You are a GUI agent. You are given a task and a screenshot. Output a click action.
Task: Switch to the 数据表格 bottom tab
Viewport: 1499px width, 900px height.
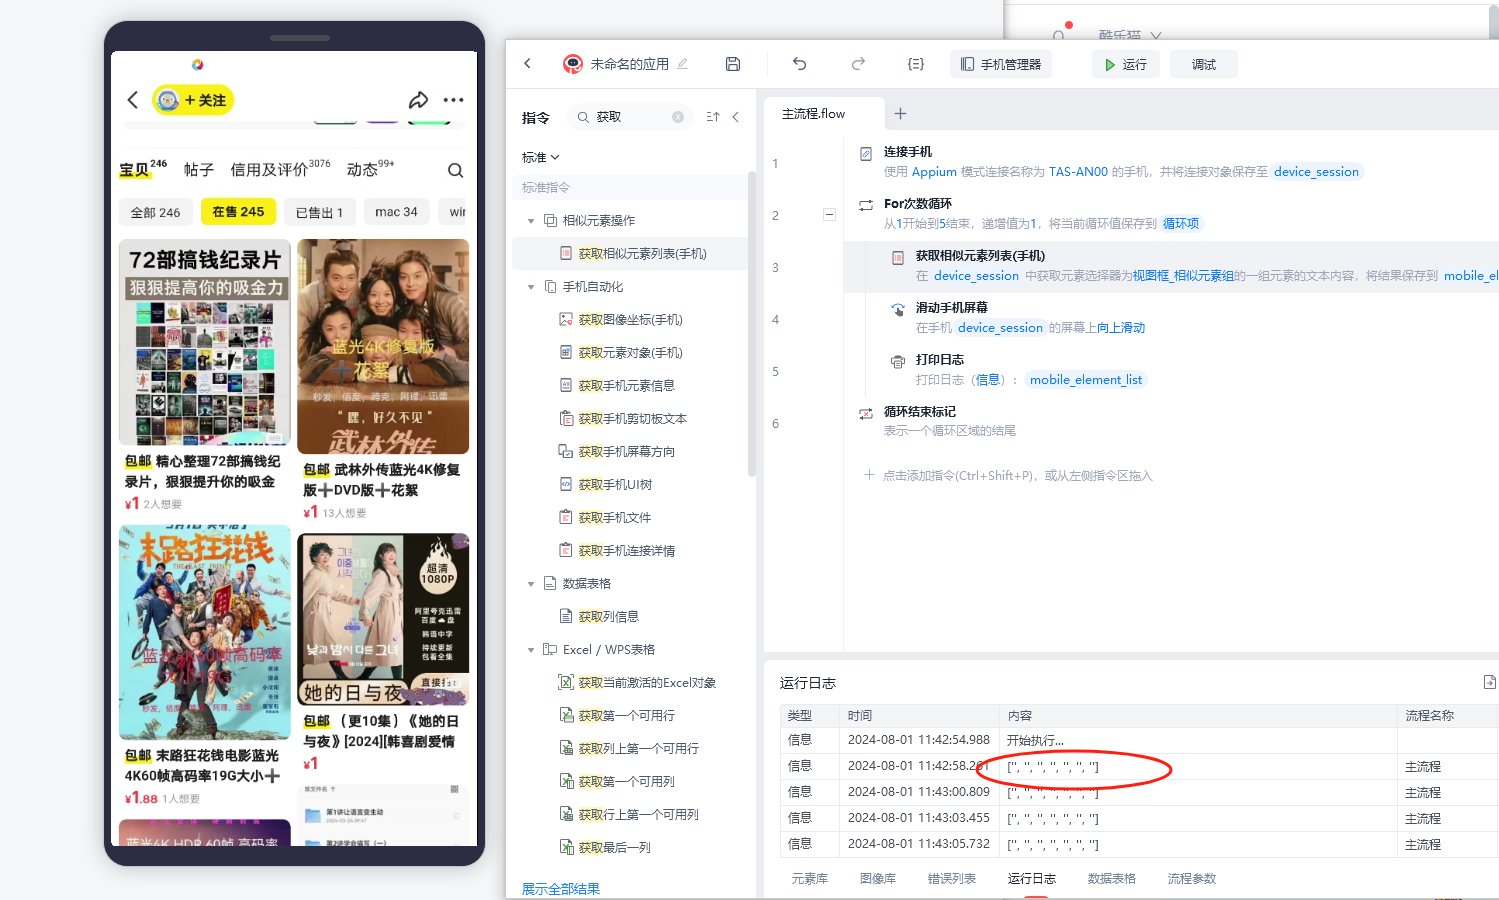[1111, 878]
